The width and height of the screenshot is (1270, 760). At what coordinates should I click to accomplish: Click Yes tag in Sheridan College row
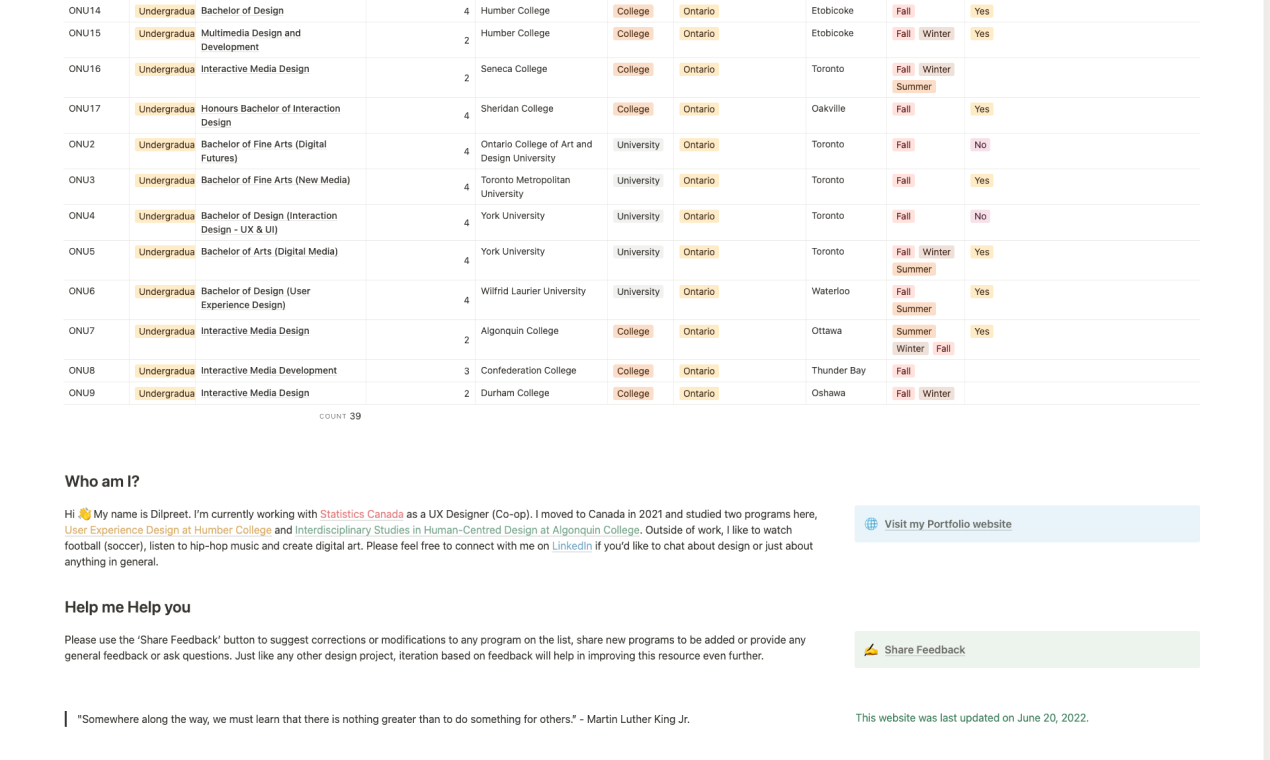tap(982, 109)
